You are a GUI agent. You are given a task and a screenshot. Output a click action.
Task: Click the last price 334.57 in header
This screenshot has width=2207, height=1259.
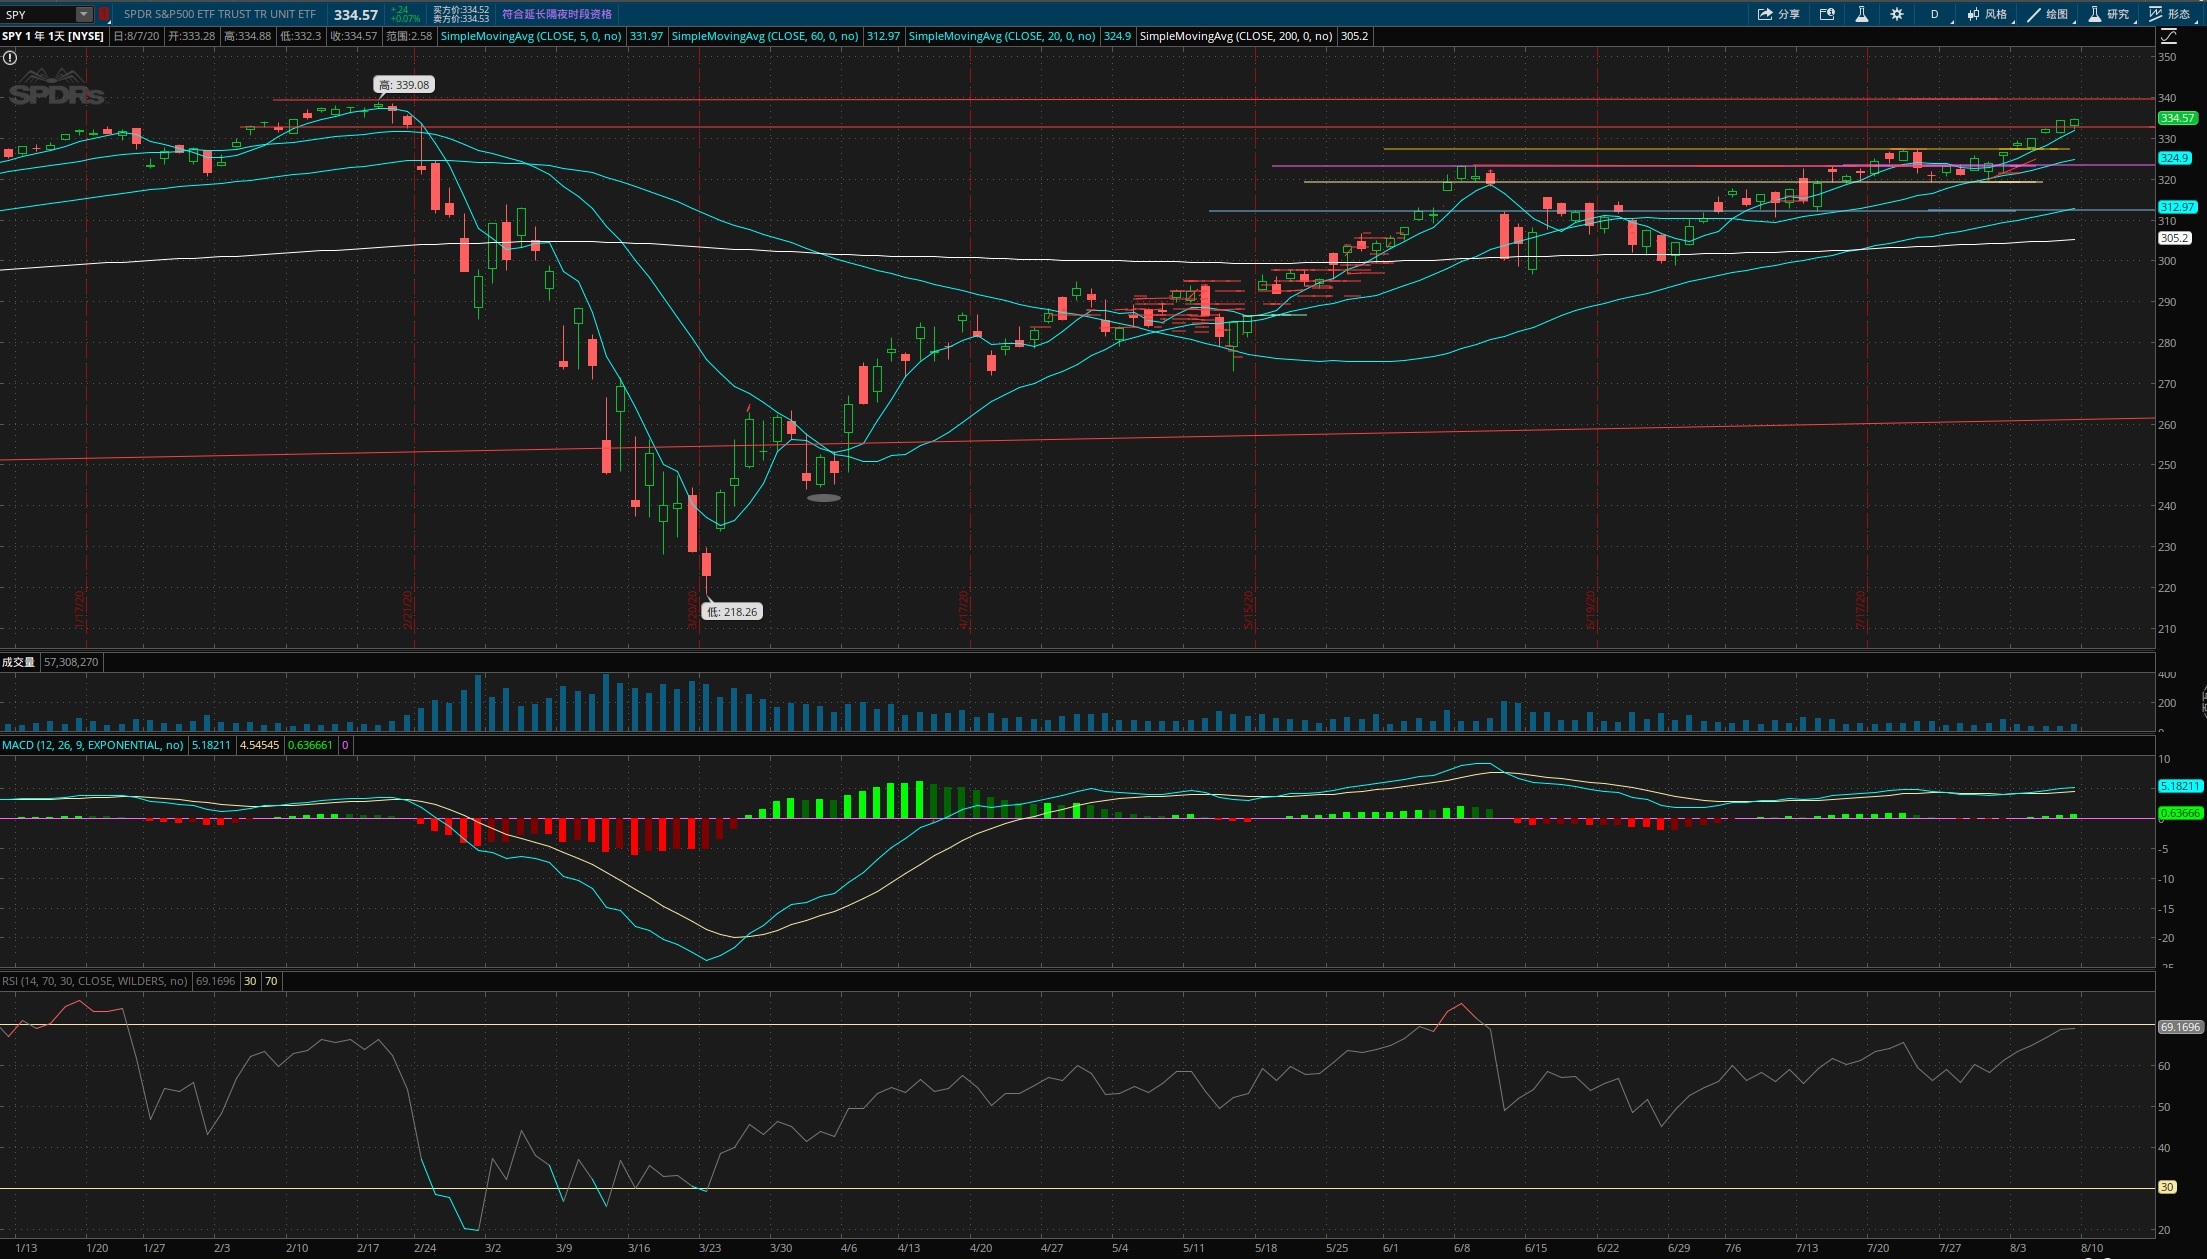(356, 14)
